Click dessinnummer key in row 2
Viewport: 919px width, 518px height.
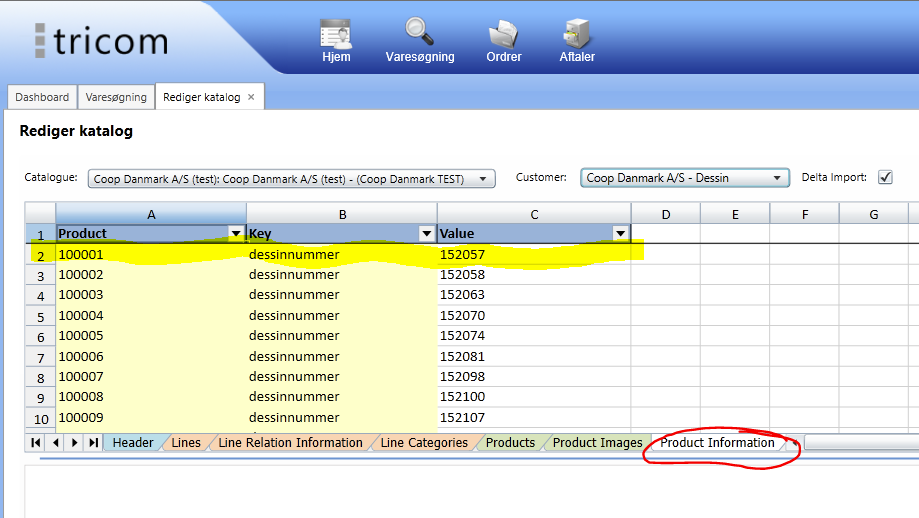[342, 254]
